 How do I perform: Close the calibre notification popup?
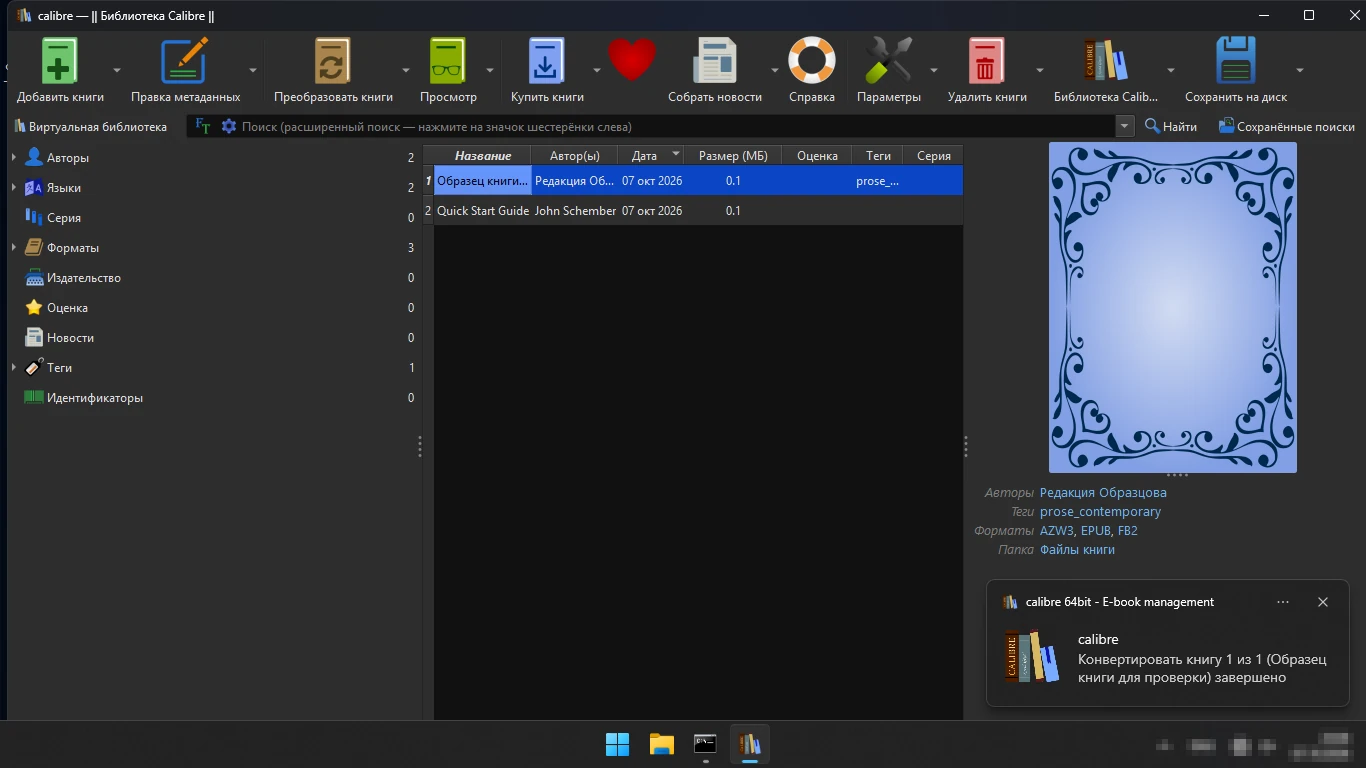tap(1323, 602)
